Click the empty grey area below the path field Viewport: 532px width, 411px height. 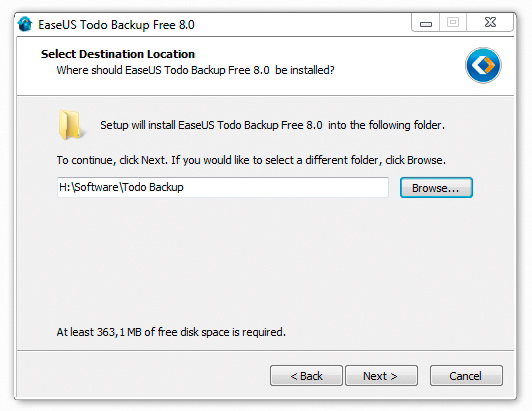tap(265, 261)
